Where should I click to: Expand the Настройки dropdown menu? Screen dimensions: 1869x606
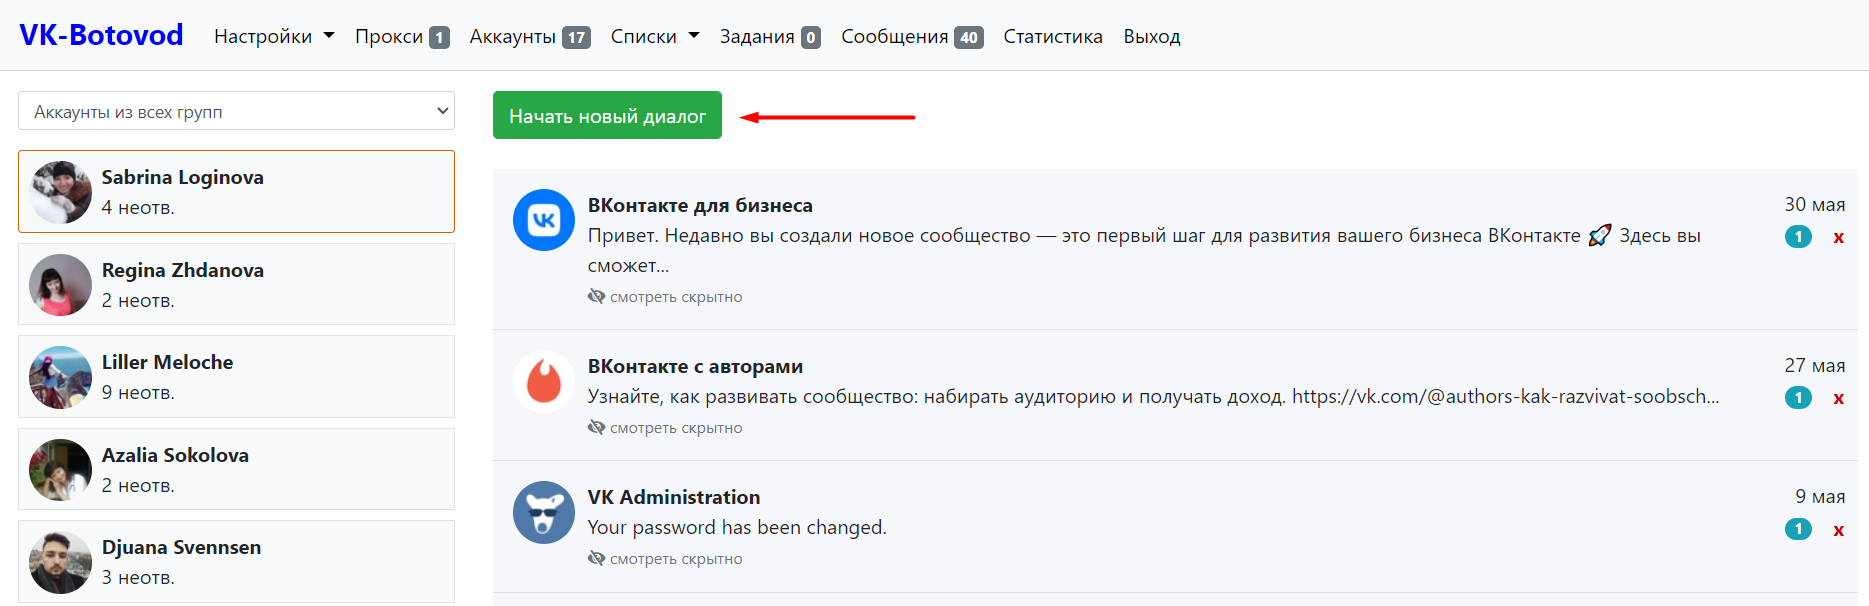pyautogui.click(x=274, y=36)
